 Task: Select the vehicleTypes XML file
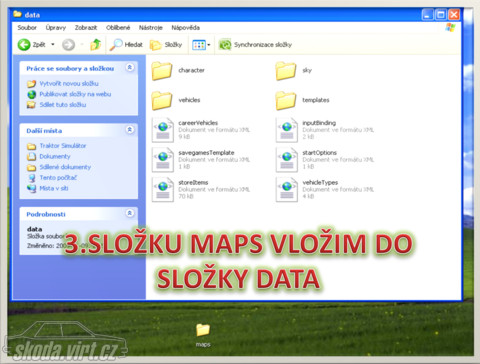point(325,189)
